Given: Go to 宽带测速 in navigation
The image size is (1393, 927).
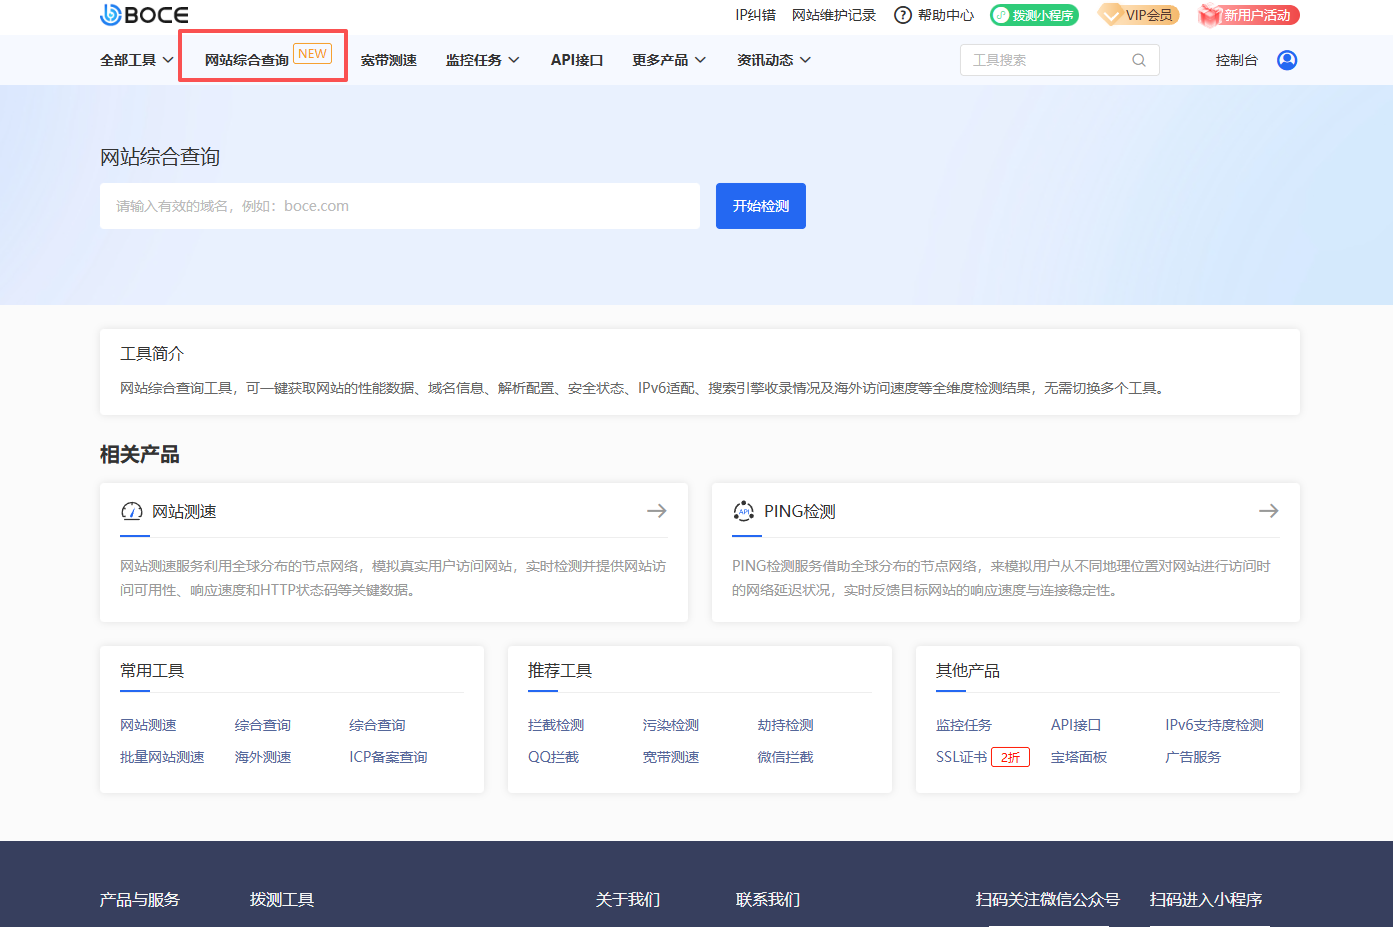Looking at the screenshot, I should [x=388, y=60].
